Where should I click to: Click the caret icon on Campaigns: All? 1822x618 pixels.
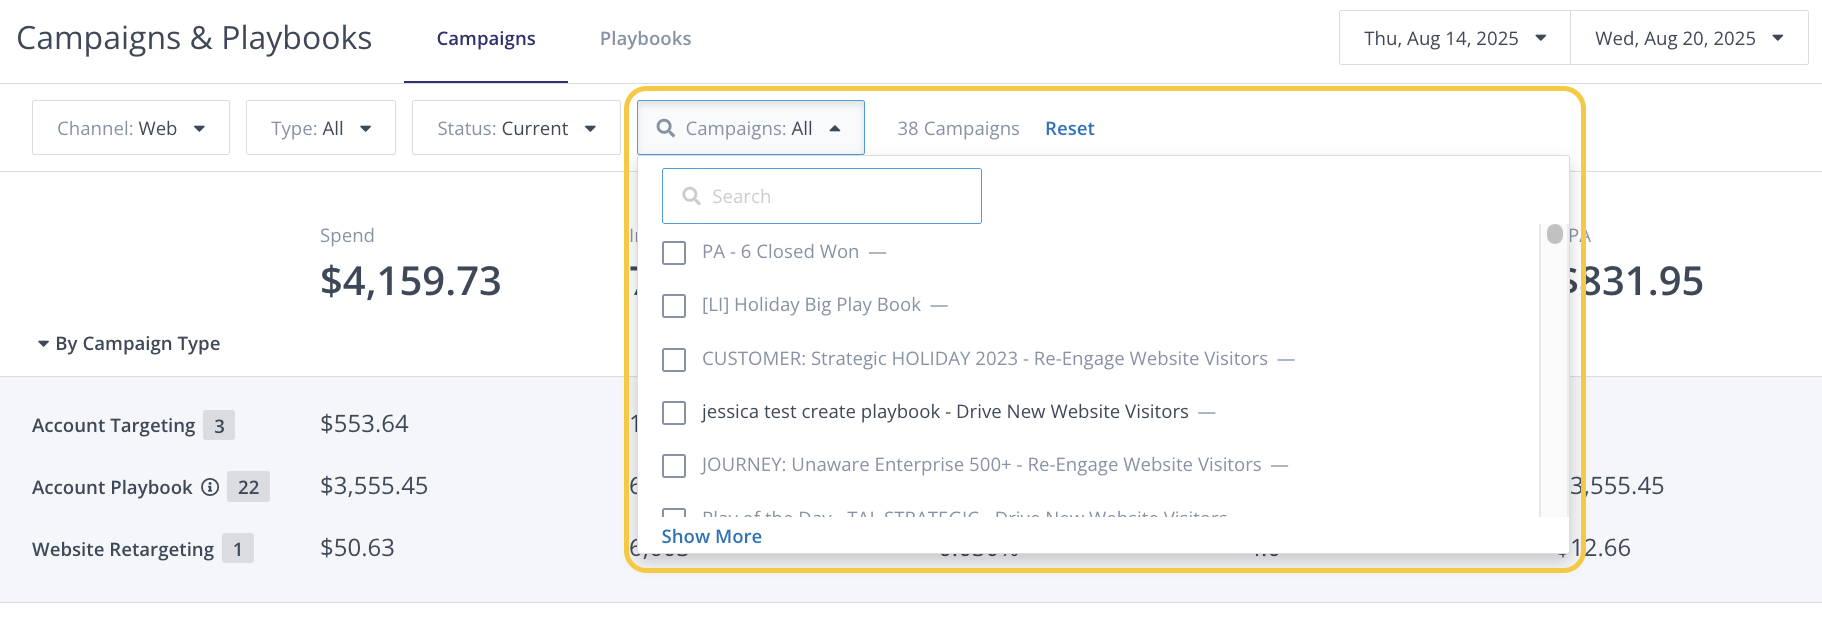pos(835,128)
